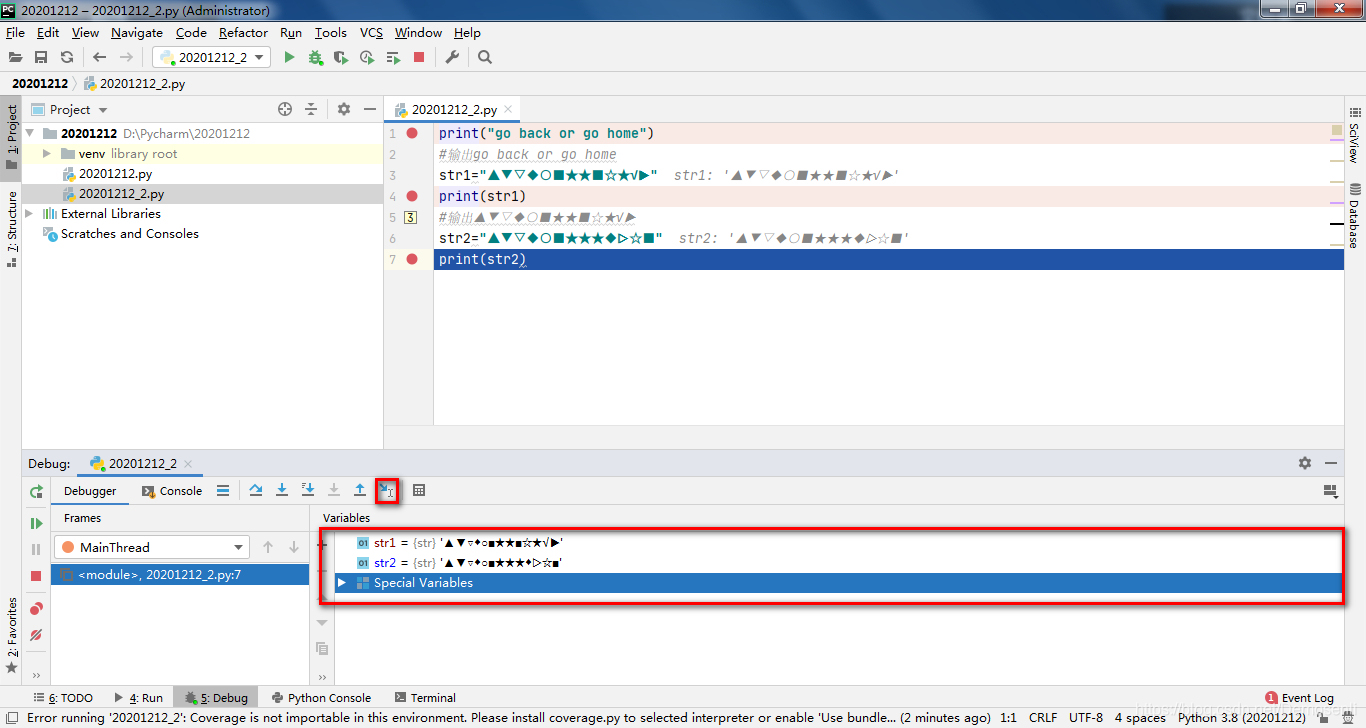Expand Special Variables node
This screenshot has height=728, width=1366.
[341, 583]
